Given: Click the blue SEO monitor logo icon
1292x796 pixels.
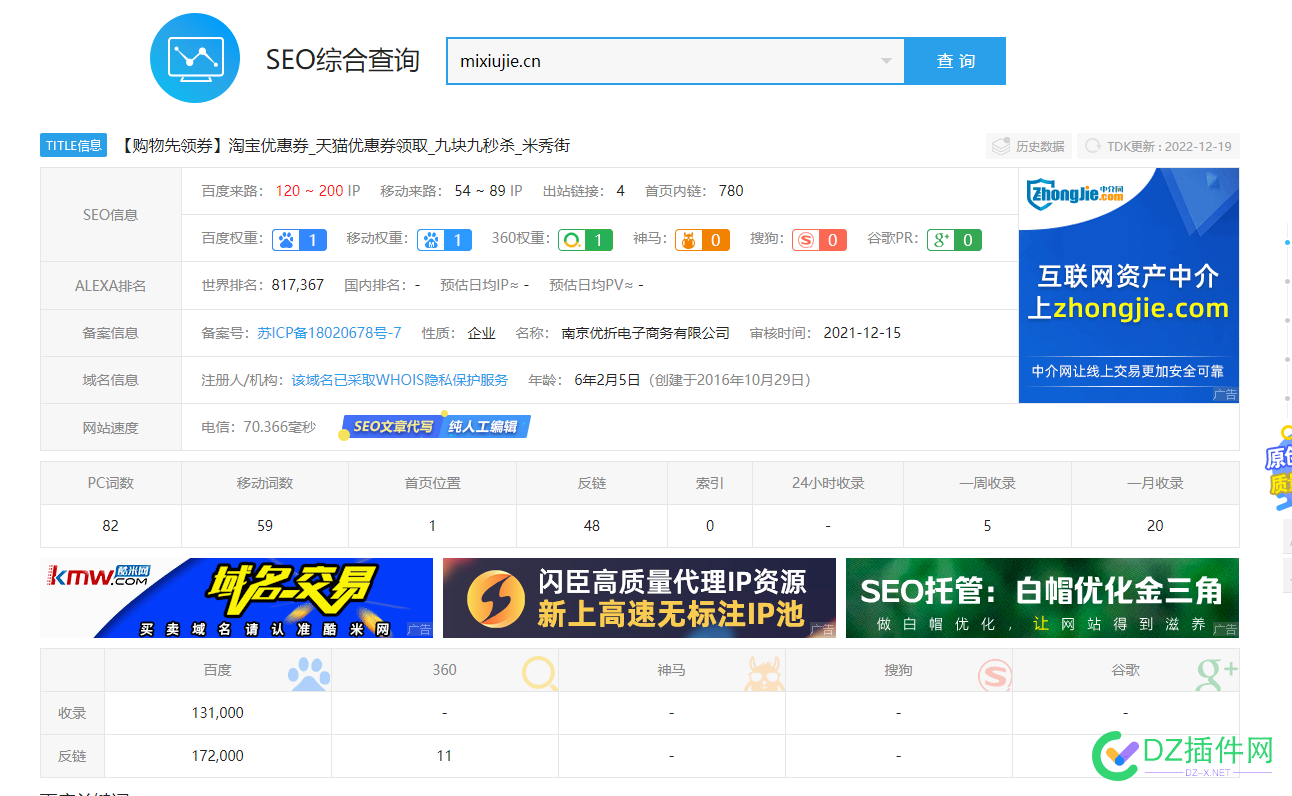Looking at the screenshot, I should [x=195, y=59].
